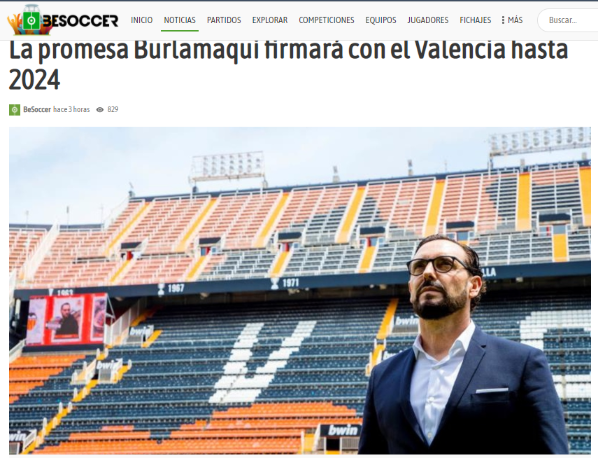Open the INICIO menu item
Screen dimensions: 598x458
[141, 20]
